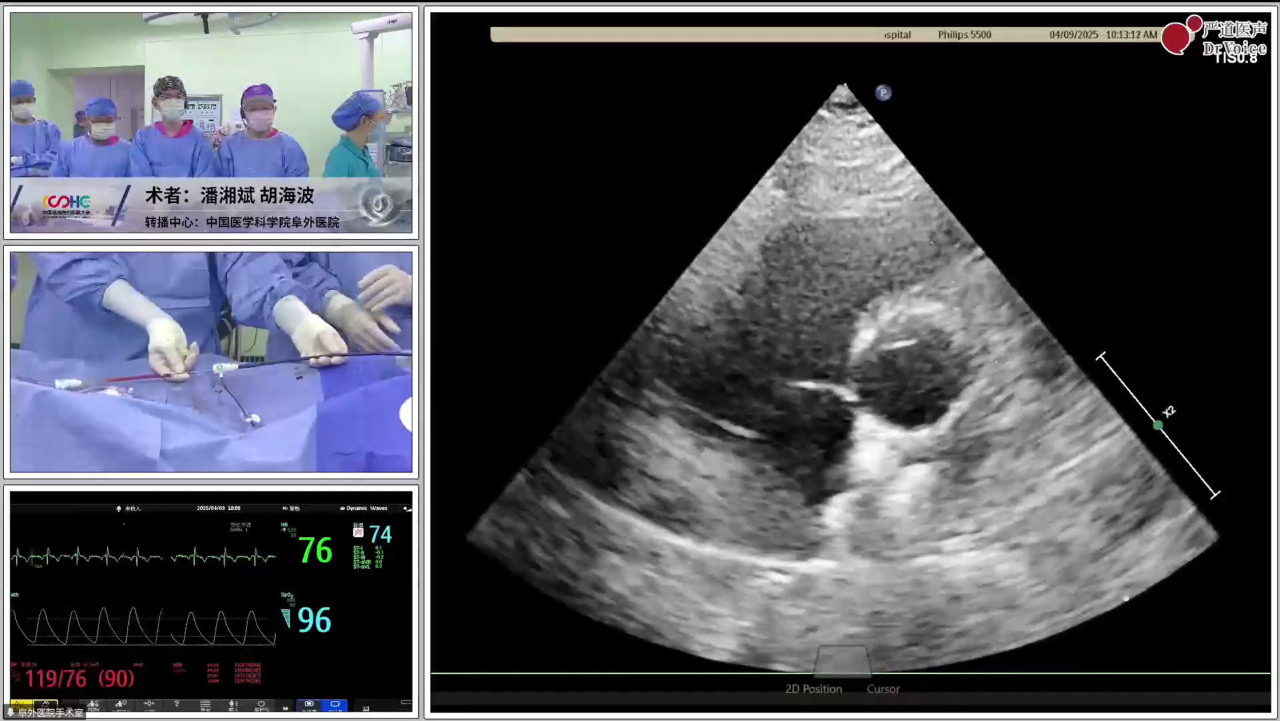Click the patient admit icon in monitor header
Image resolution: width=1280 pixels, height=721 pixels.
tap(119, 508)
